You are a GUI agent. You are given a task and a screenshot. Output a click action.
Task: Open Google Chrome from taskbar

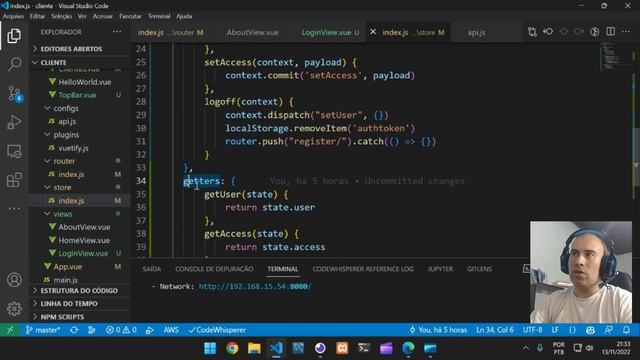232,348
